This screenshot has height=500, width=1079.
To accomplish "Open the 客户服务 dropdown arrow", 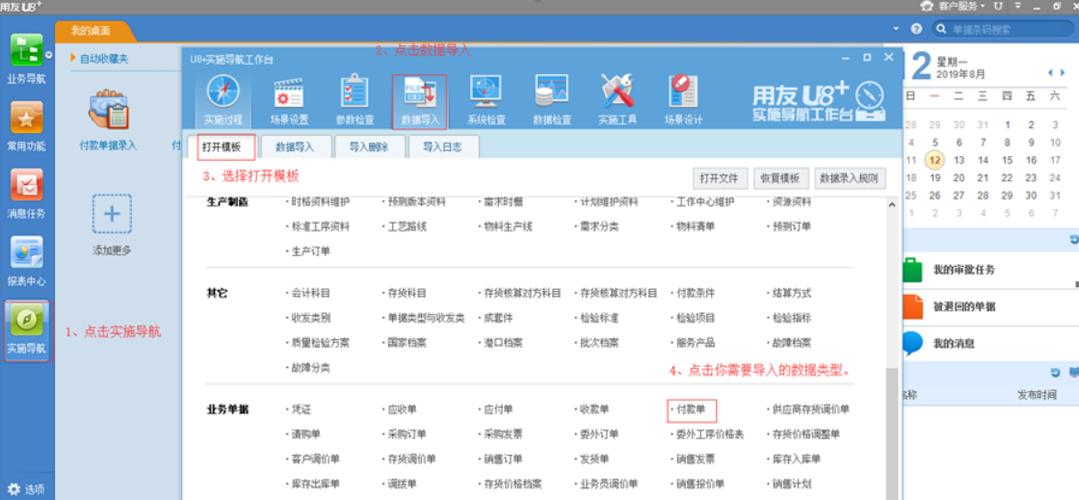I will [x=983, y=6].
